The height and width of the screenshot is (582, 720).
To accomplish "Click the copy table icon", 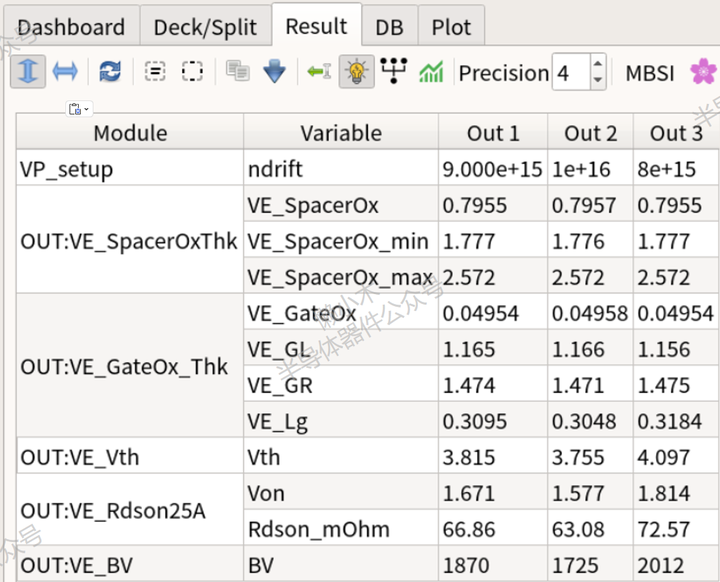I will (238, 71).
